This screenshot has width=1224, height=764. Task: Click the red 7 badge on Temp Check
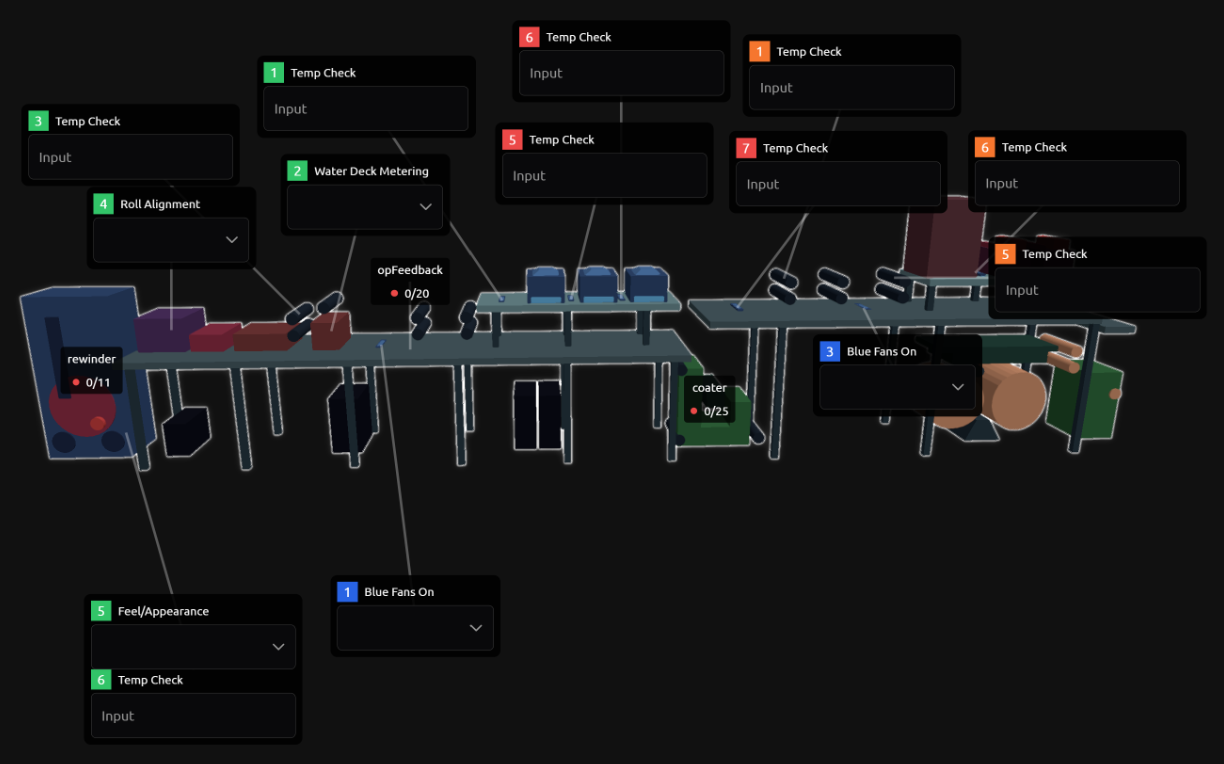coord(744,147)
